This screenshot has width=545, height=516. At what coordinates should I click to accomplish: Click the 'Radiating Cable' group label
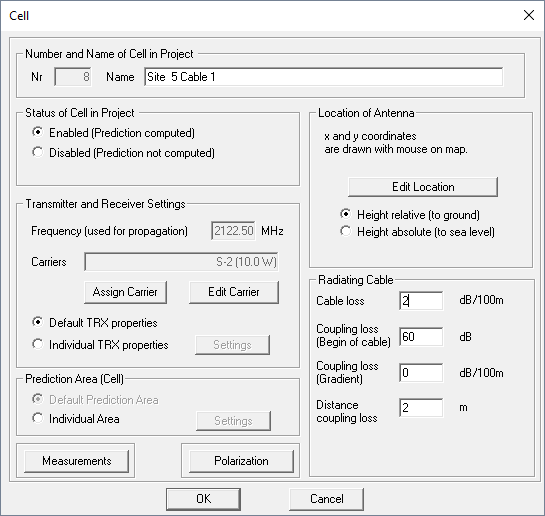click(x=356, y=280)
